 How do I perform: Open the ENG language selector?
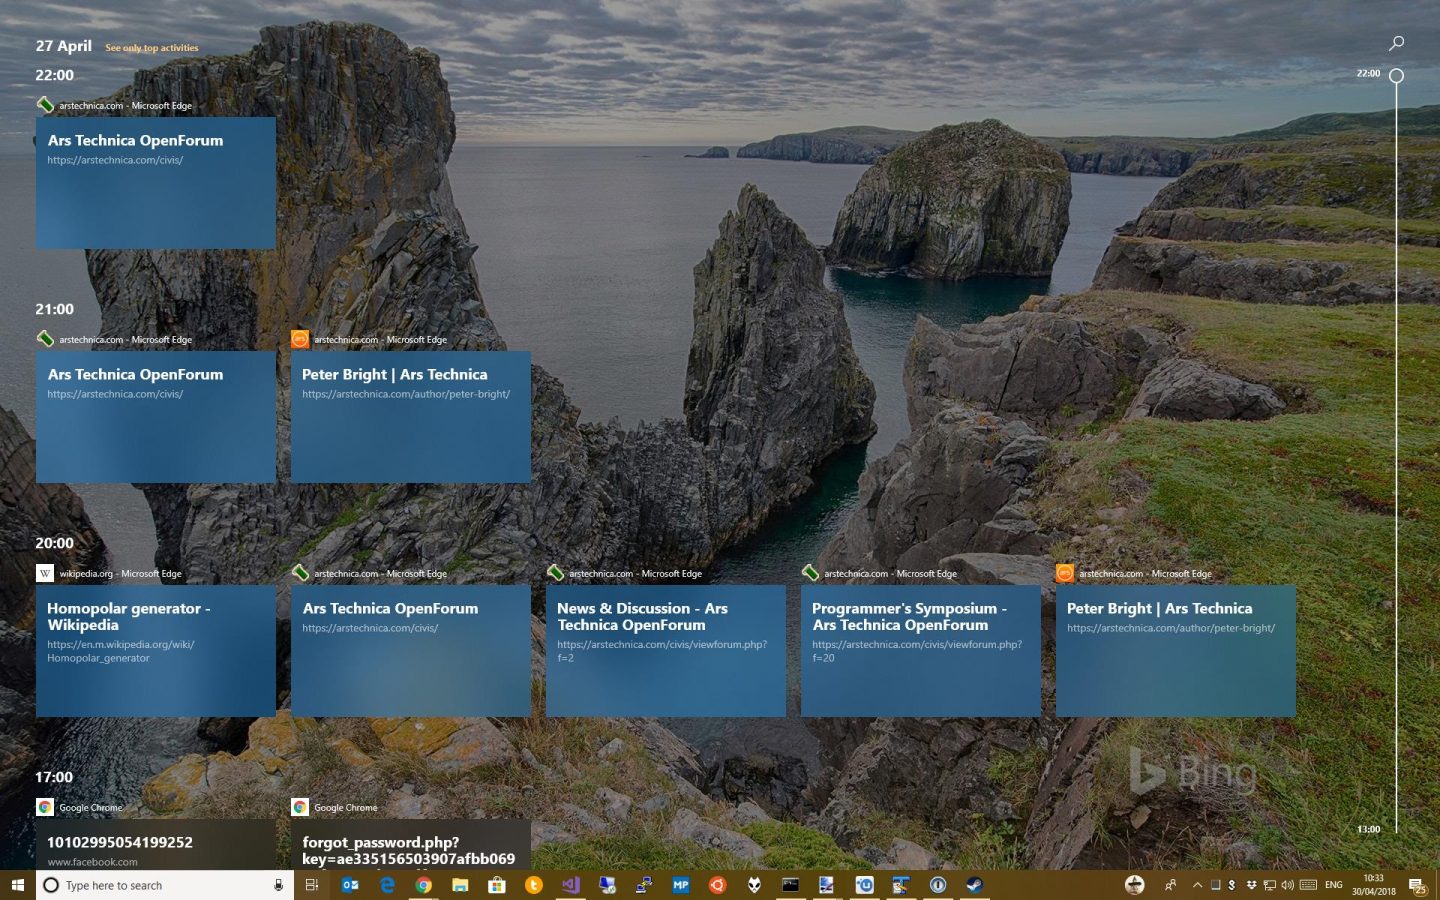(x=1334, y=885)
